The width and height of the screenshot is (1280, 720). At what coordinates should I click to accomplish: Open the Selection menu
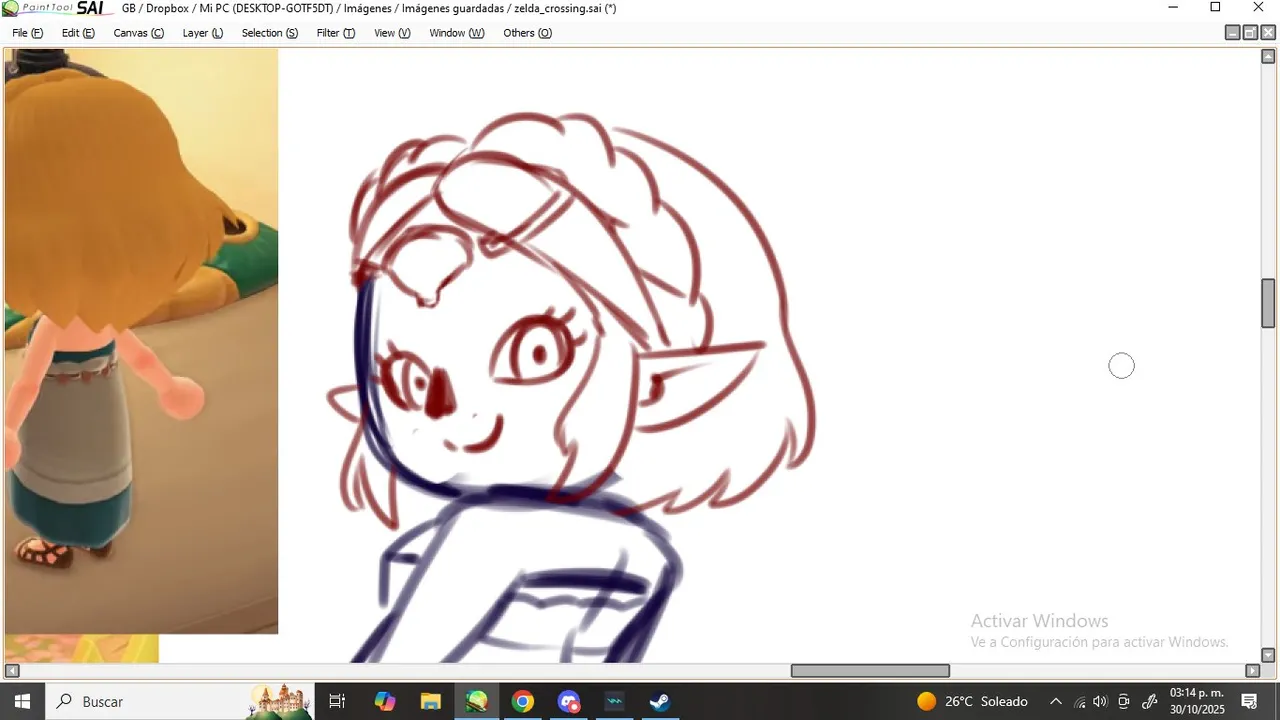(269, 33)
